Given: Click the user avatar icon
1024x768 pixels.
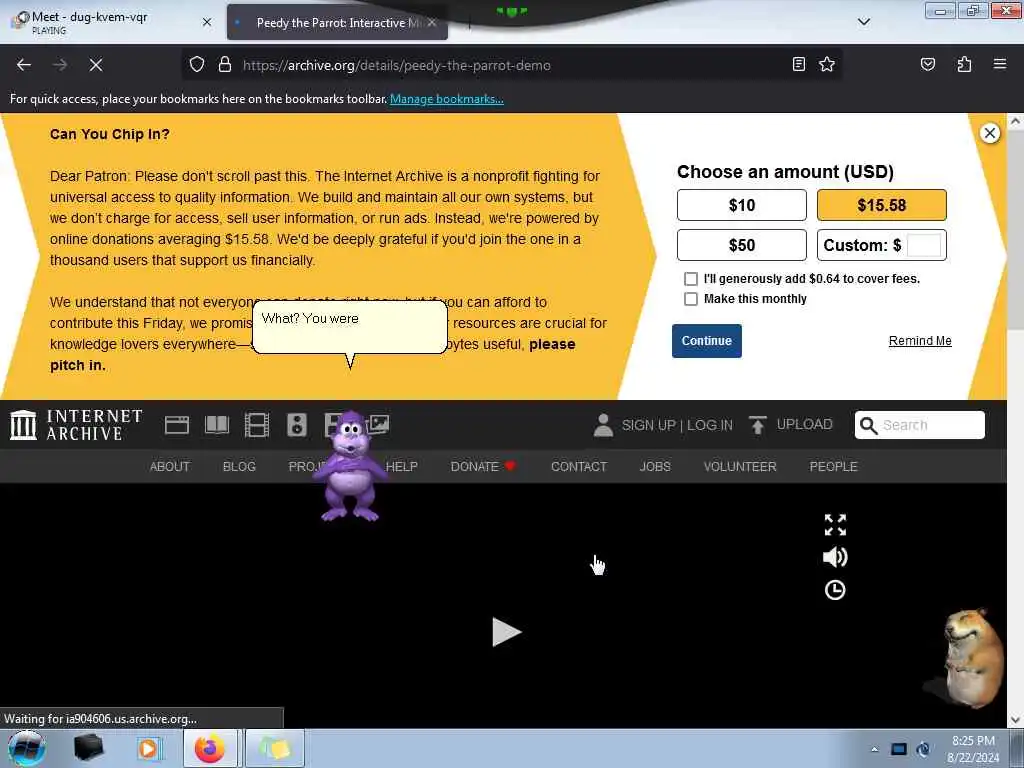Looking at the screenshot, I should pyautogui.click(x=603, y=425).
